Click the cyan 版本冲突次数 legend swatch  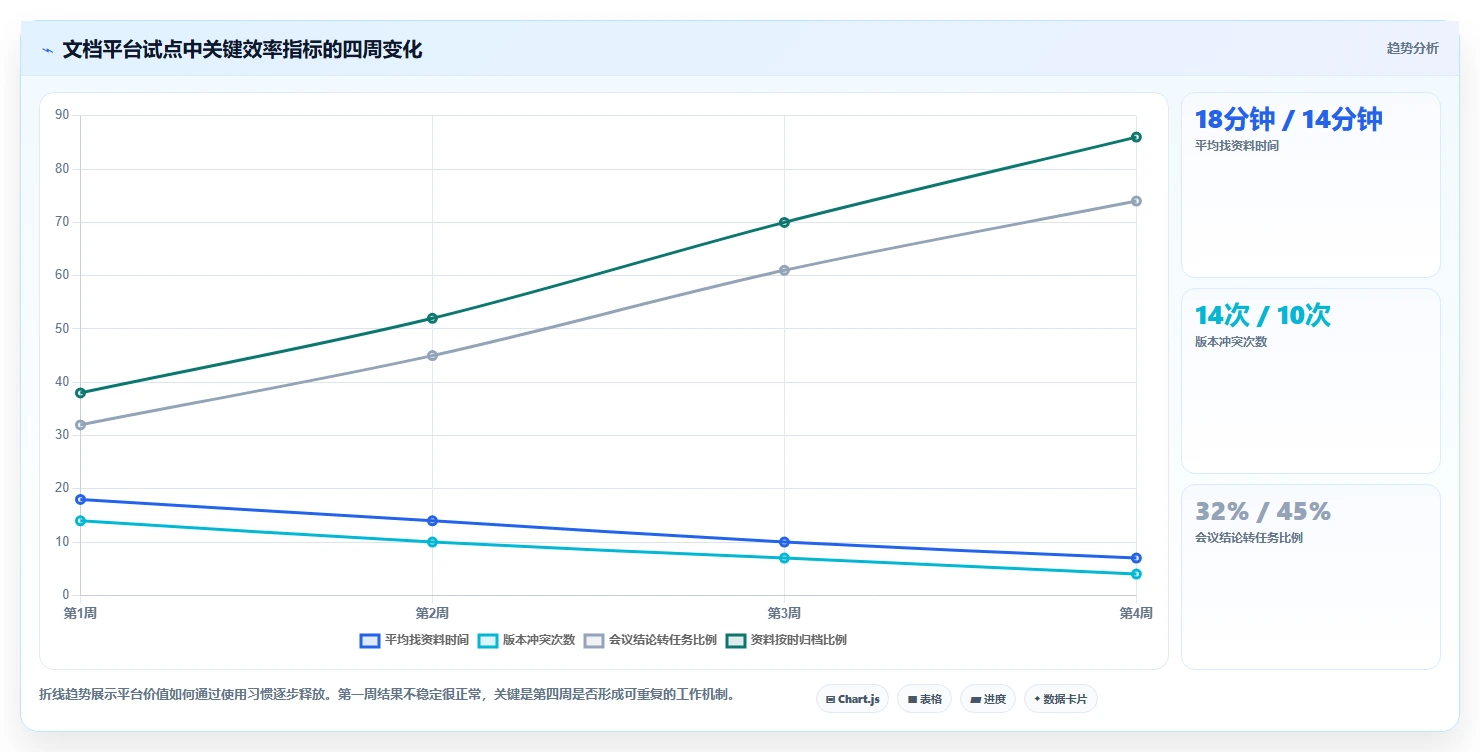click(x=487, y=640)
